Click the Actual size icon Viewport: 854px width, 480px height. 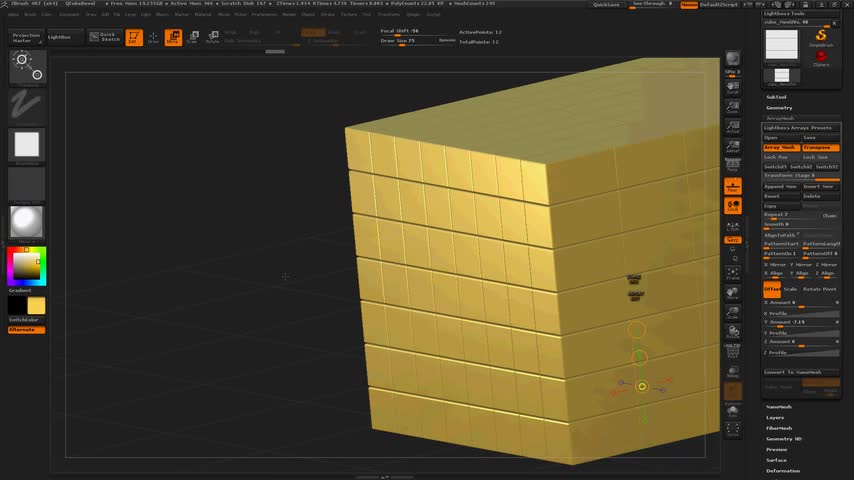pos(733,127)
